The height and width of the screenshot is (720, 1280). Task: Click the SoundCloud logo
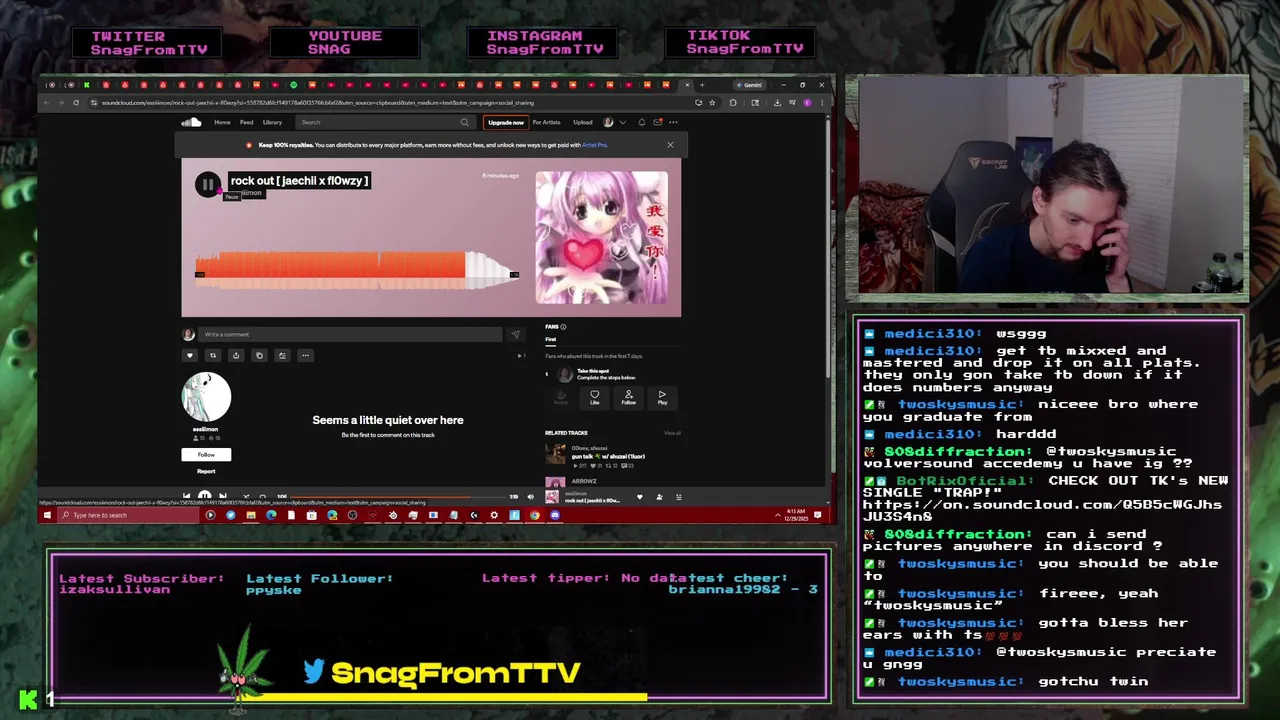pyautogui.click(x=191, y=122)
